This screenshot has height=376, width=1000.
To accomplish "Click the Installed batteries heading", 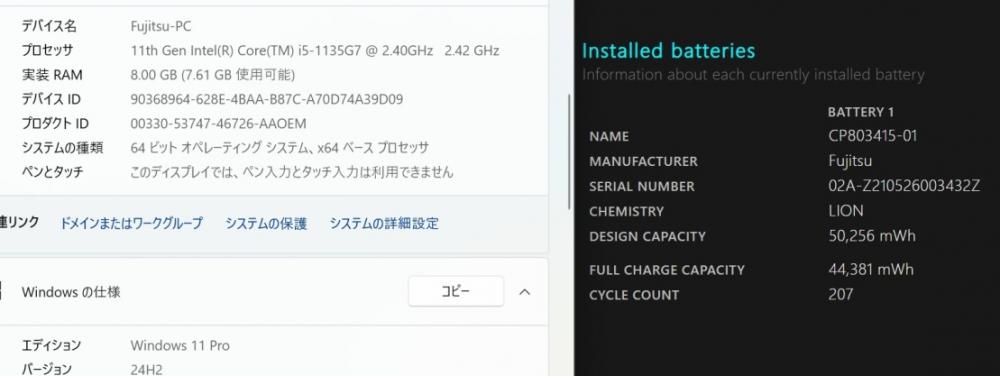I will 668,50.
